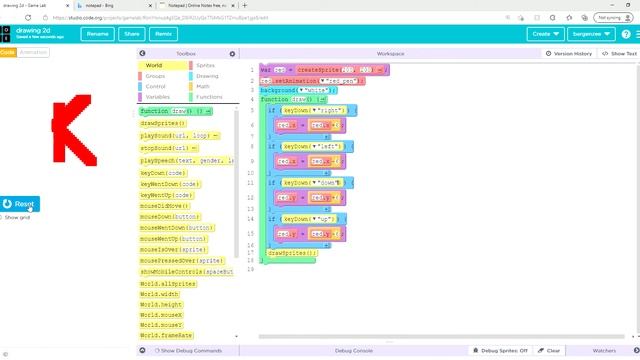Open the "down" key dropdown in keyDown block
Screen dimensions: 640x360
click(313, 183)
